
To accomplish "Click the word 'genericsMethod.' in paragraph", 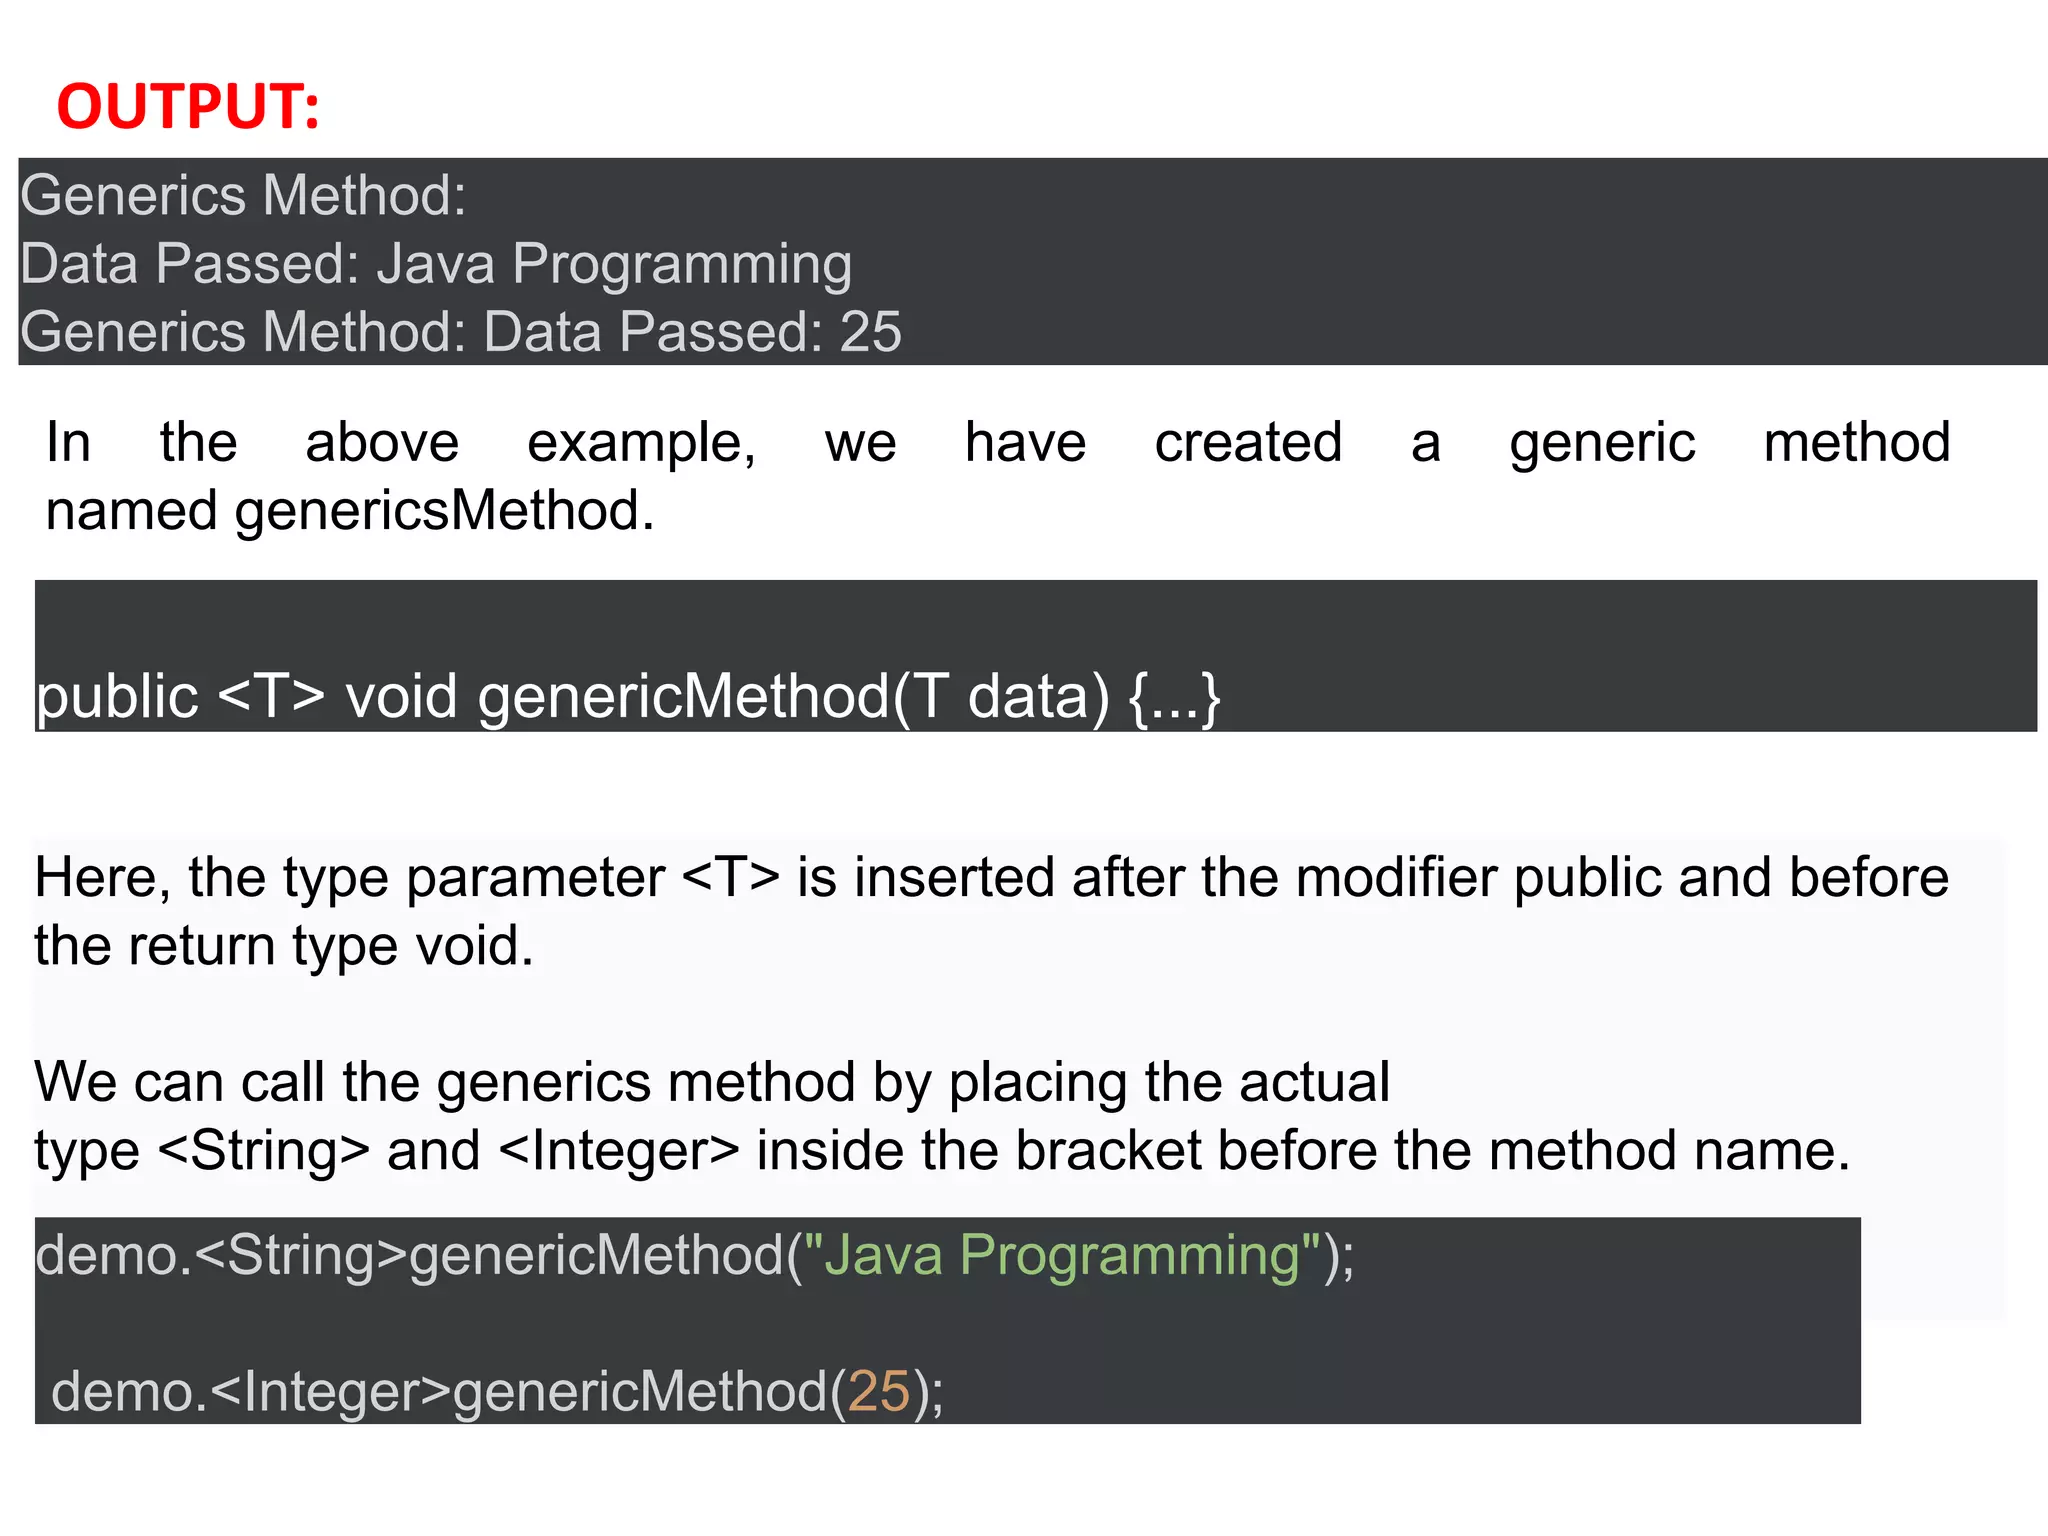I will [x=444, y=511].
